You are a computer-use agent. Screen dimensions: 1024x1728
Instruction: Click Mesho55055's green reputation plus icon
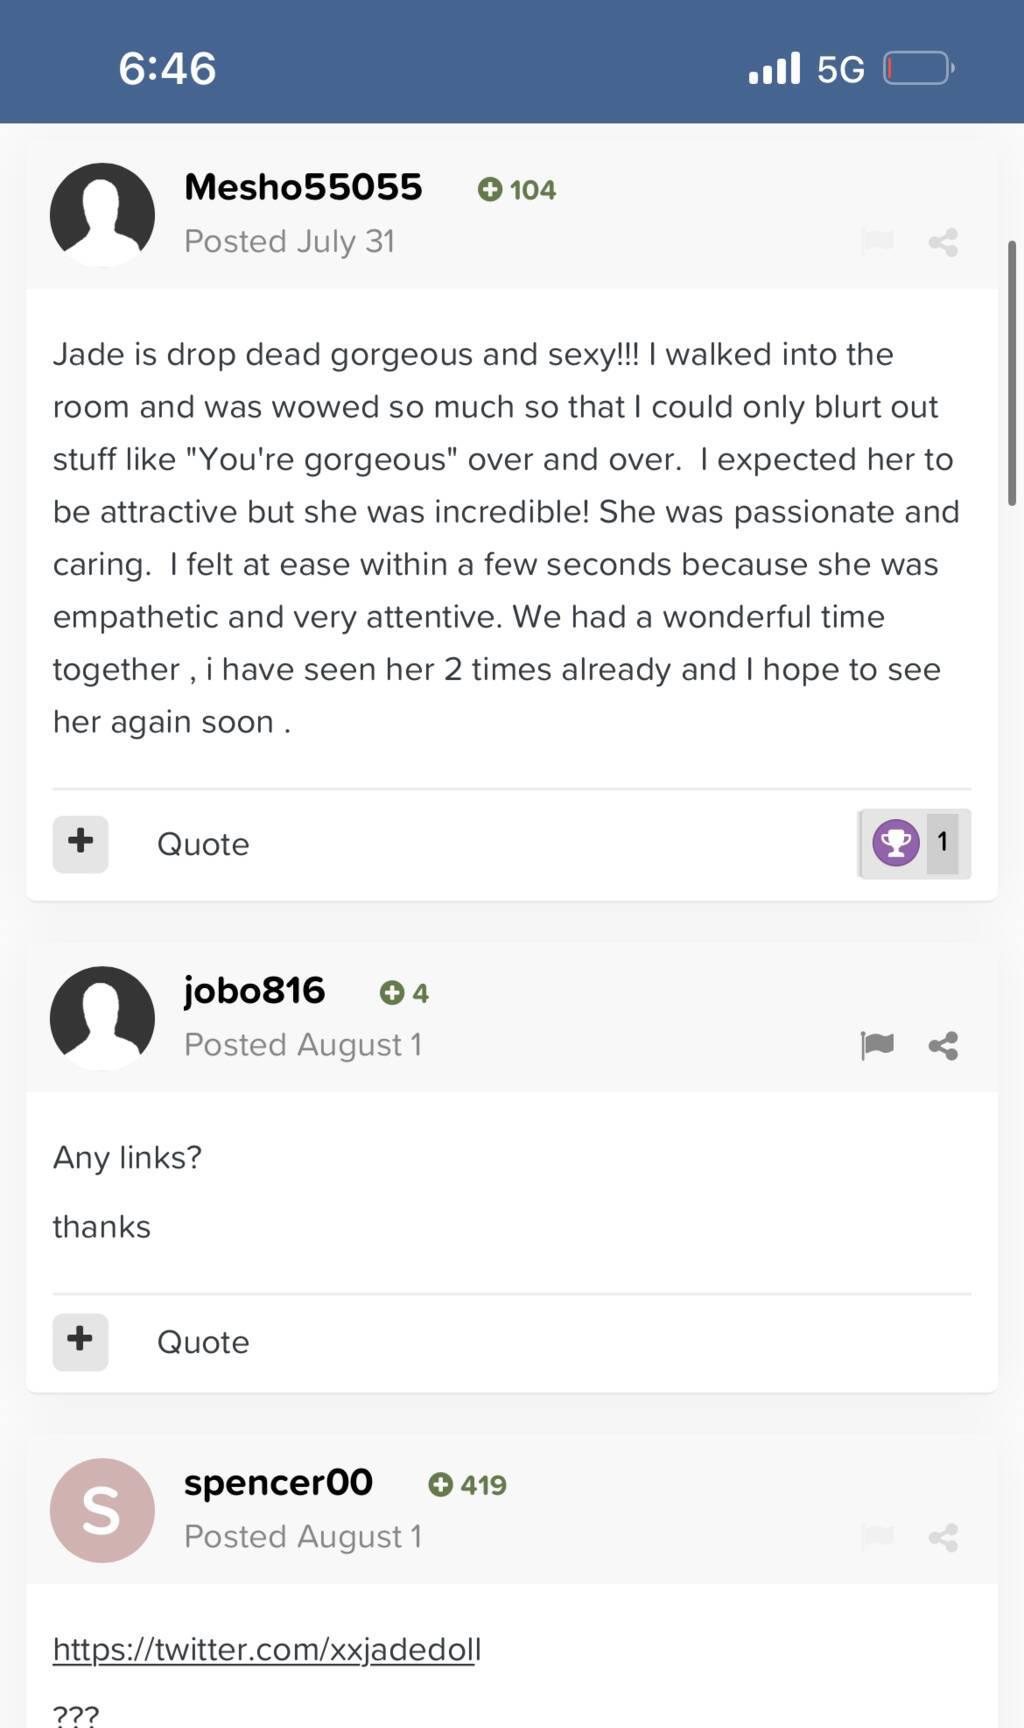(490, 189)
